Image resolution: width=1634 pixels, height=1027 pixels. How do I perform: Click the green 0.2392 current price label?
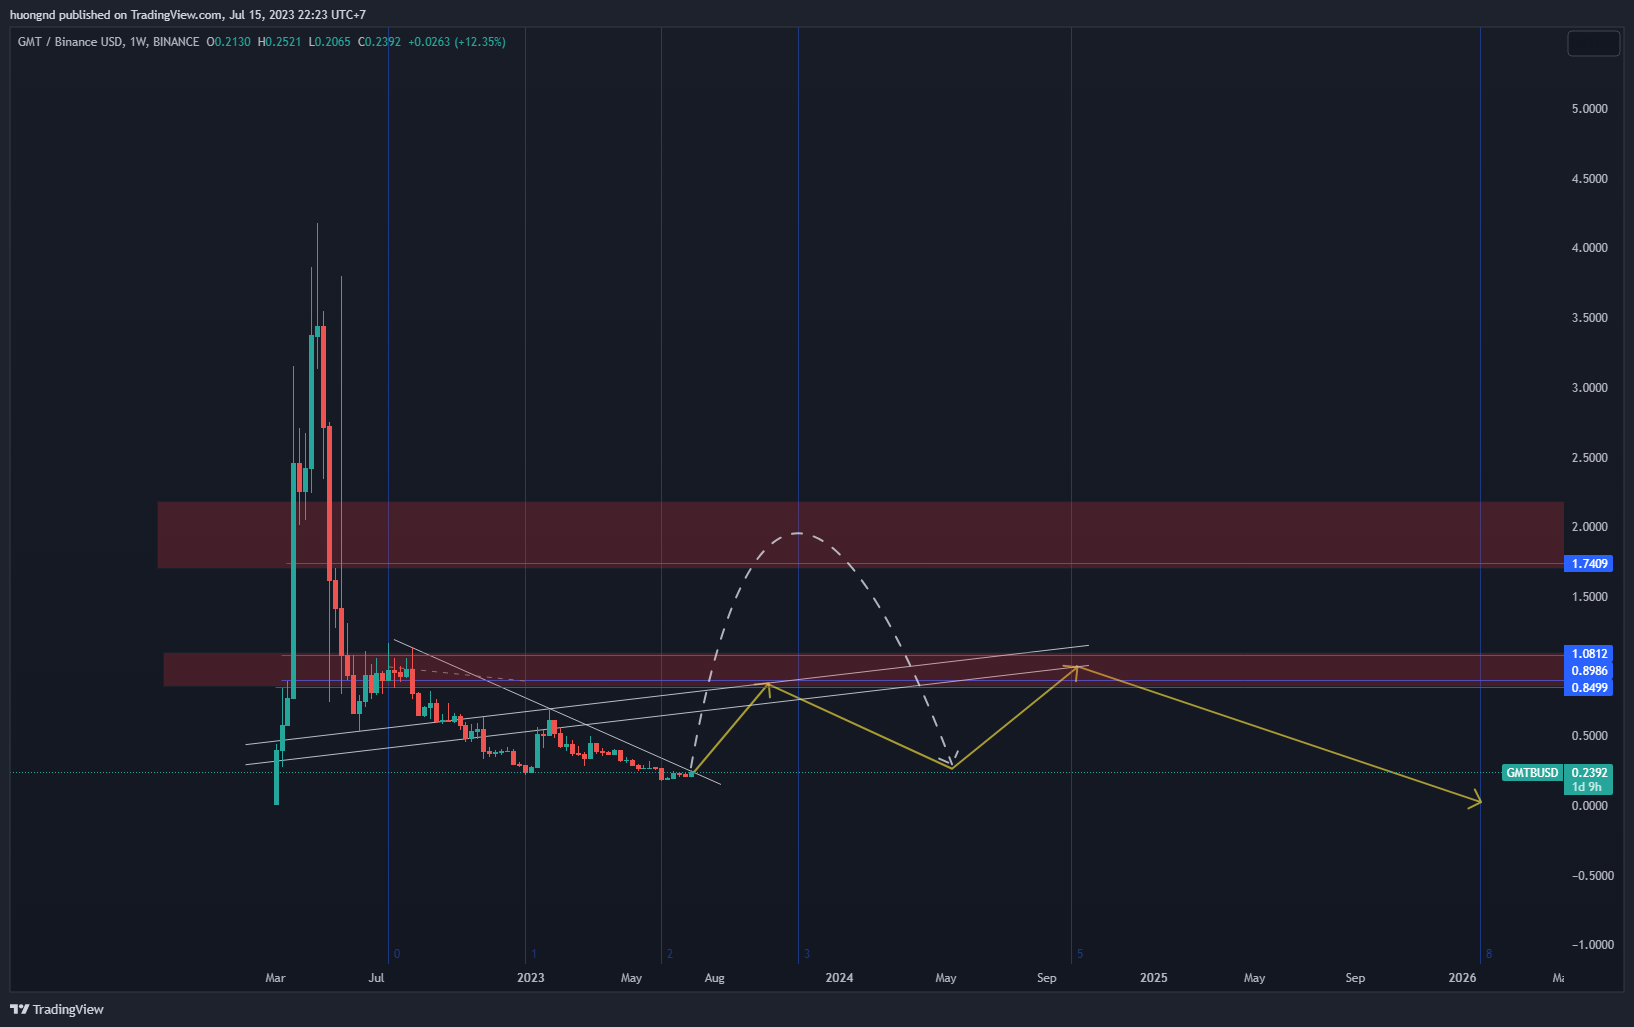[1589, 773]
